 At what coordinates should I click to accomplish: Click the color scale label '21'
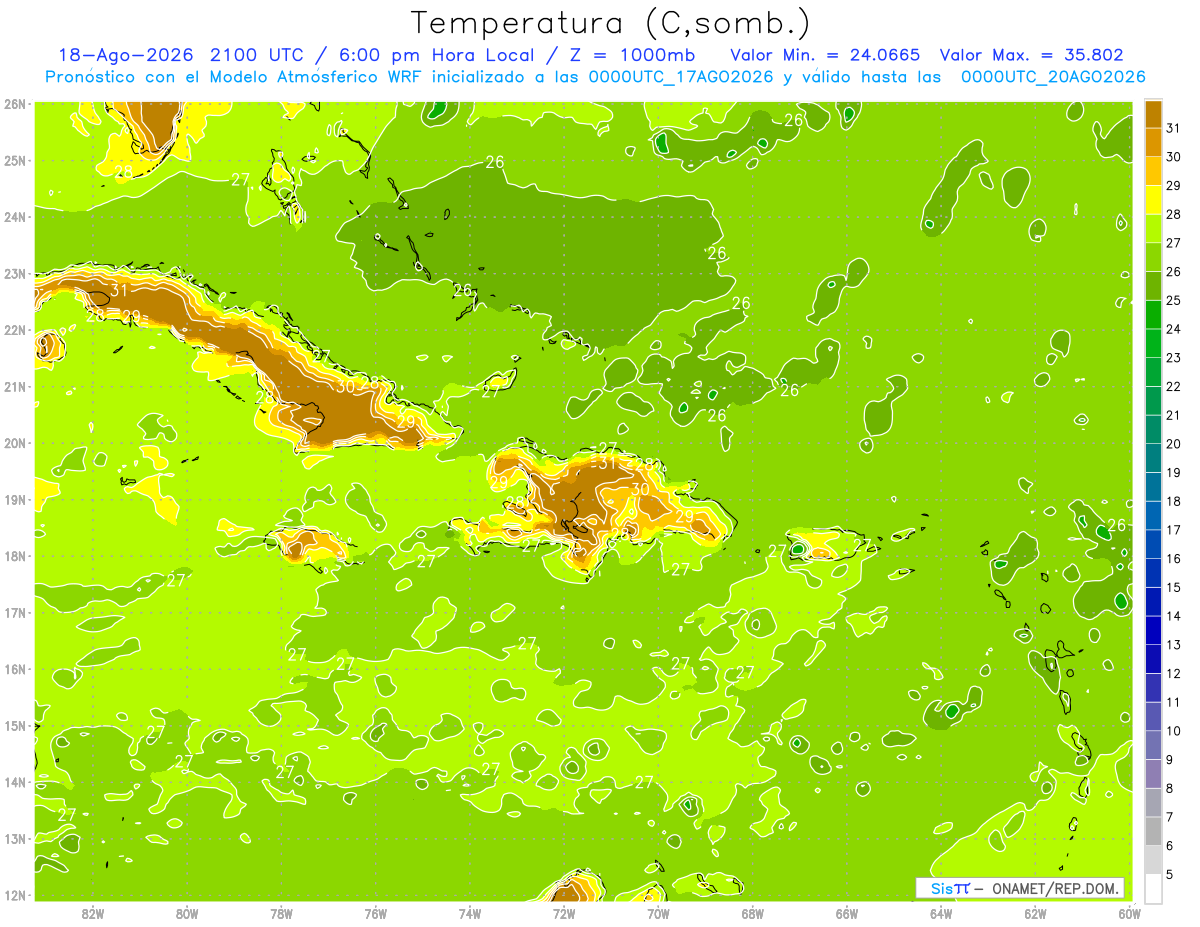click(1173, 415)
